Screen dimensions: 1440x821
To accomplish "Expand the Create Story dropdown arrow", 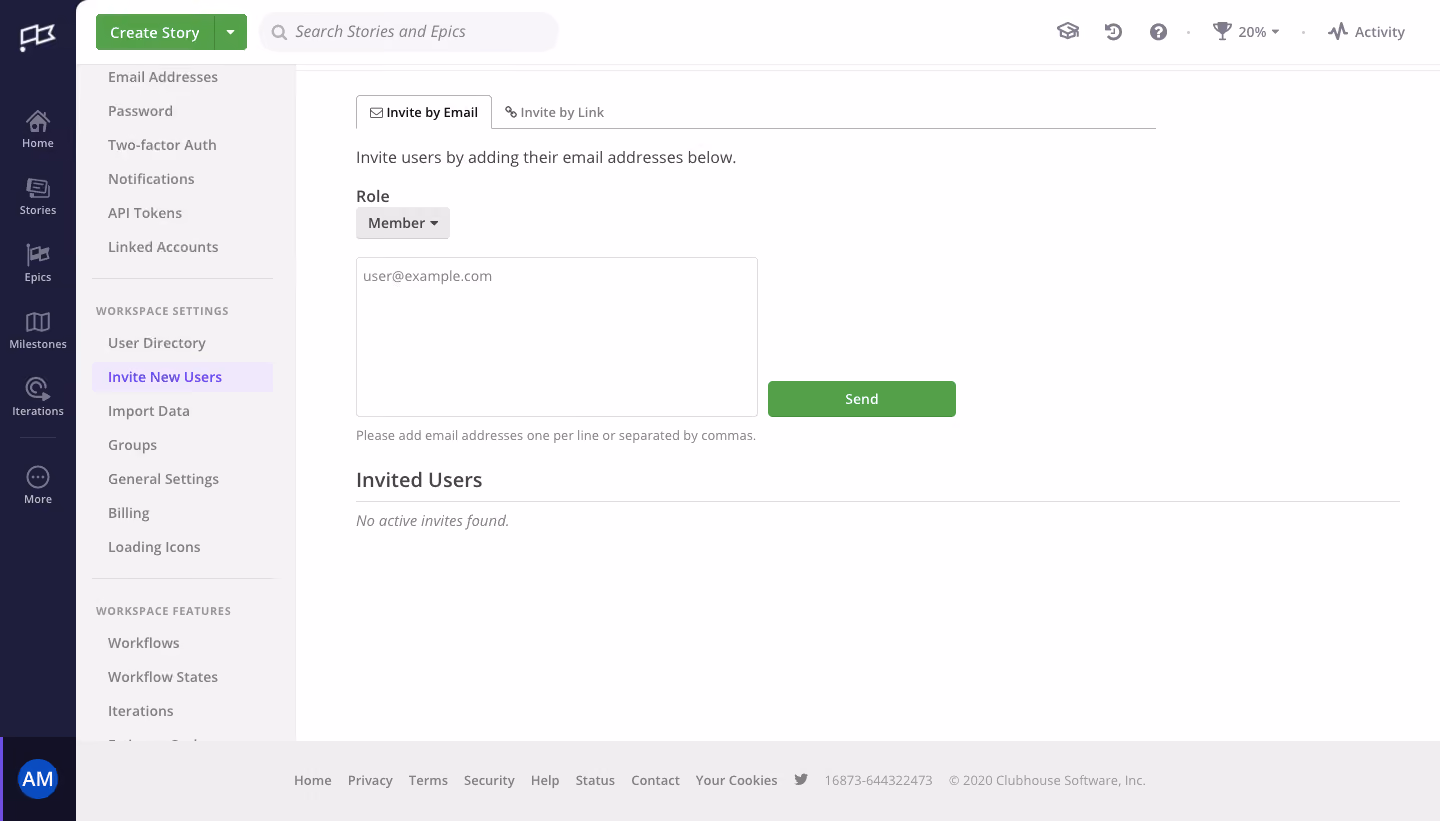I will [x=230, y=32].
